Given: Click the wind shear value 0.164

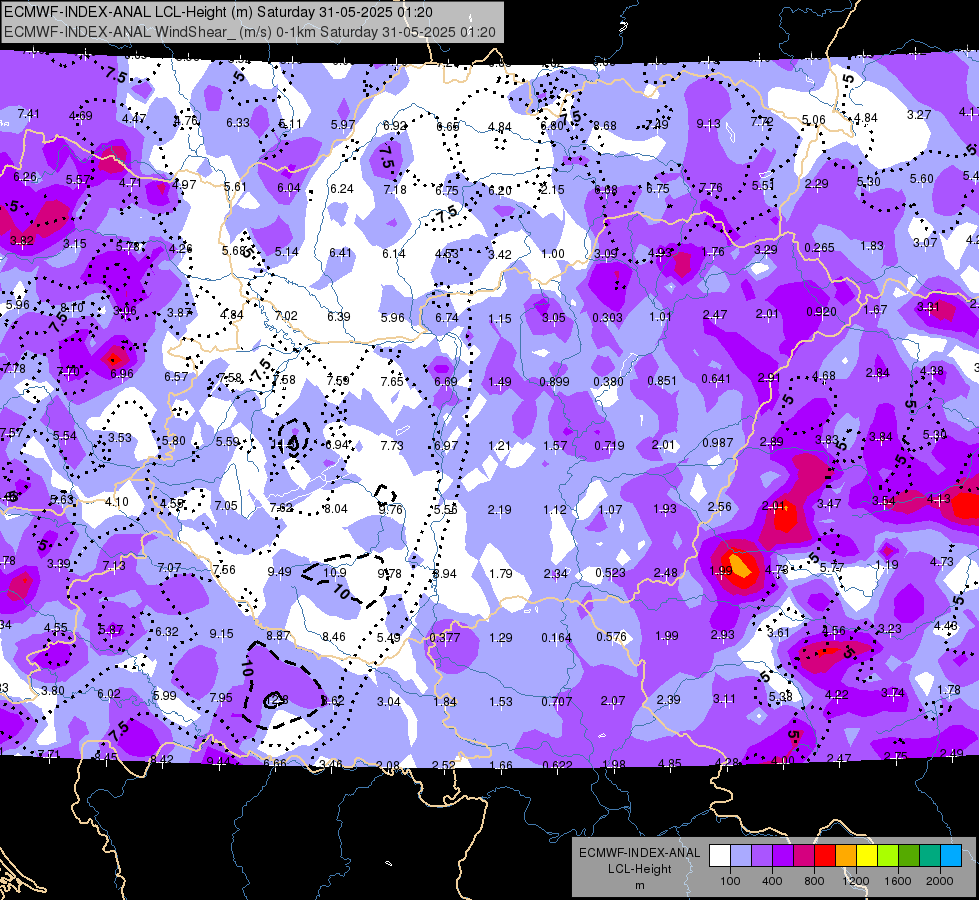Looking at the screenshot, I should pos(556,638).
